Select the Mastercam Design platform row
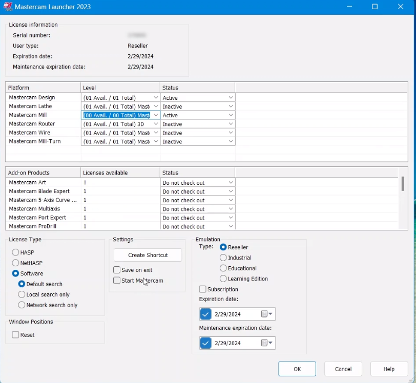416x384 pixels. (32, 97)
